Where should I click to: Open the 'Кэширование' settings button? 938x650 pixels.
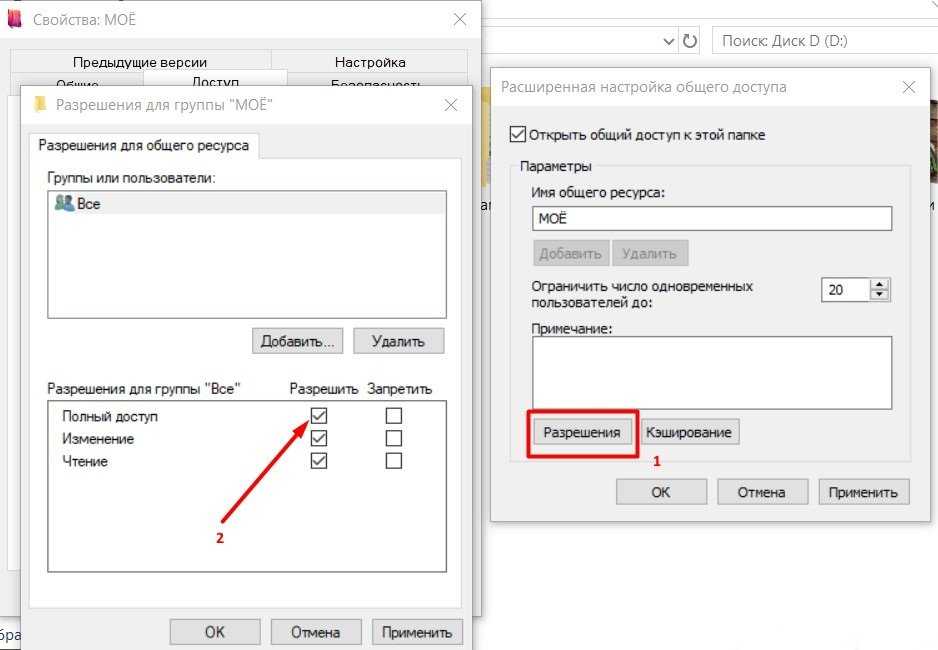pyautogui.click(x=689, y=432)
